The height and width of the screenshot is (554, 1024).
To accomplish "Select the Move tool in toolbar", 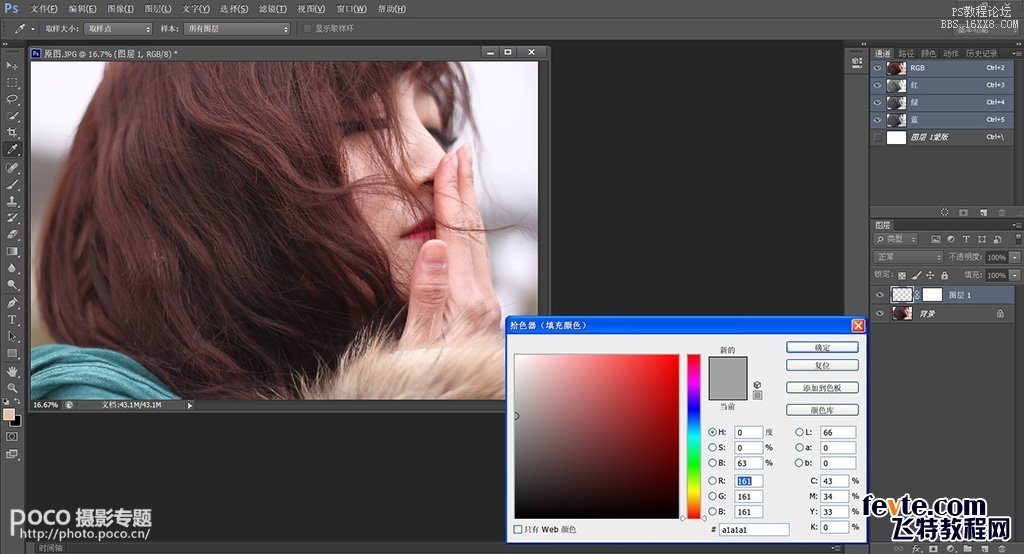I will pyautogui.click(x=12, y=66).
